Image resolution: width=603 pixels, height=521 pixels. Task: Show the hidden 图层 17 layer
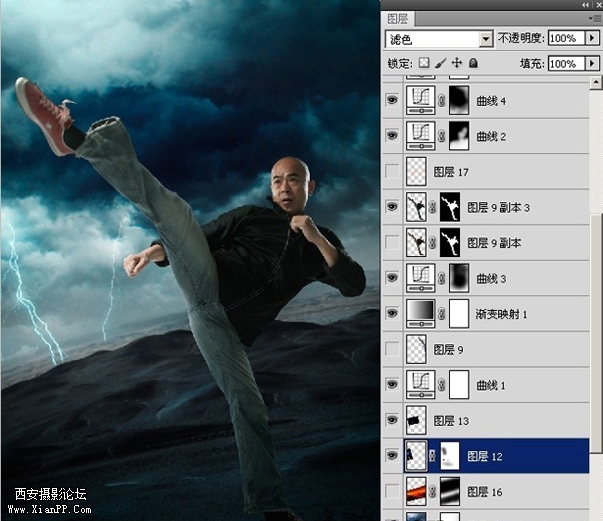[x=391, y=171]
